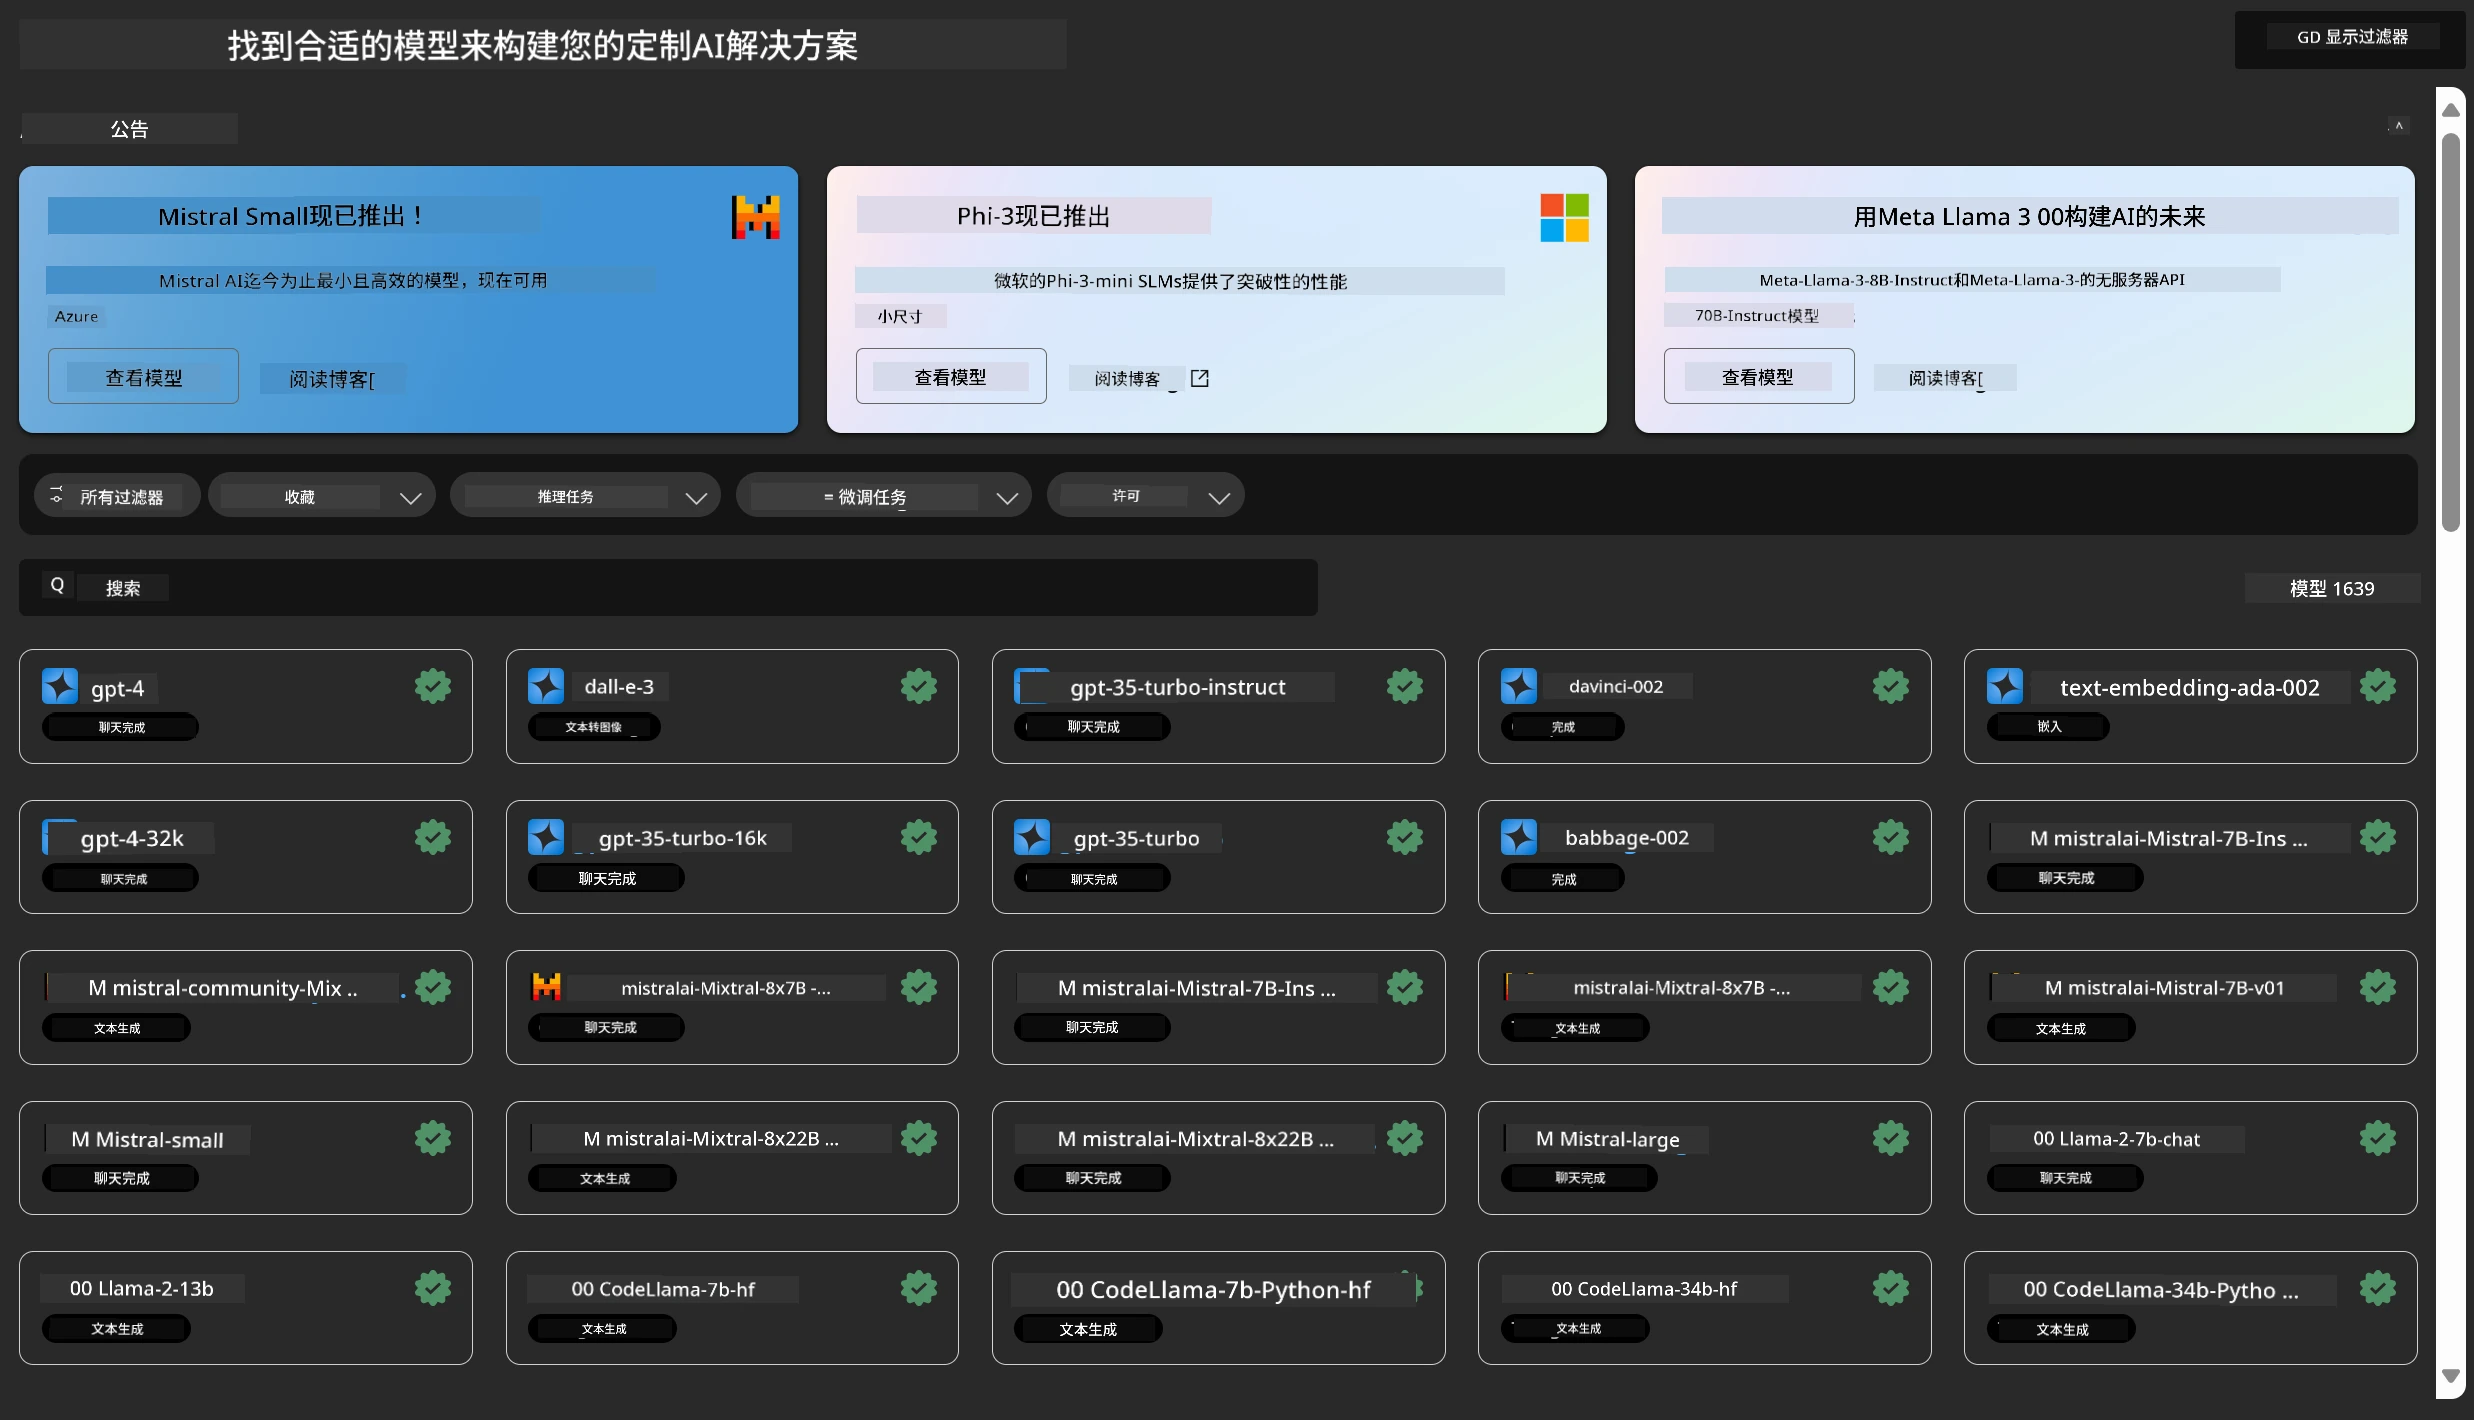Click the Mistral logo on the Mistral Small announcement
Viewport: 2474px width, 1420px height.
tap(756, 217)
